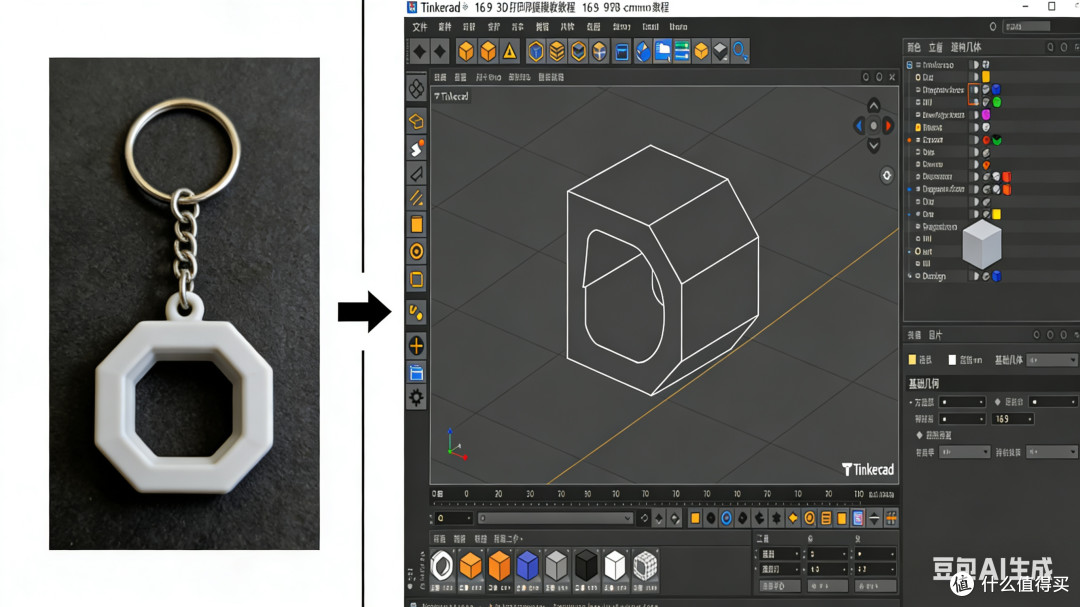Image resolution: width=1080 pixels, height=607 pixels.
Task: Click the orange grid icon ending the timeline toolbar
Action: [891, 518]
